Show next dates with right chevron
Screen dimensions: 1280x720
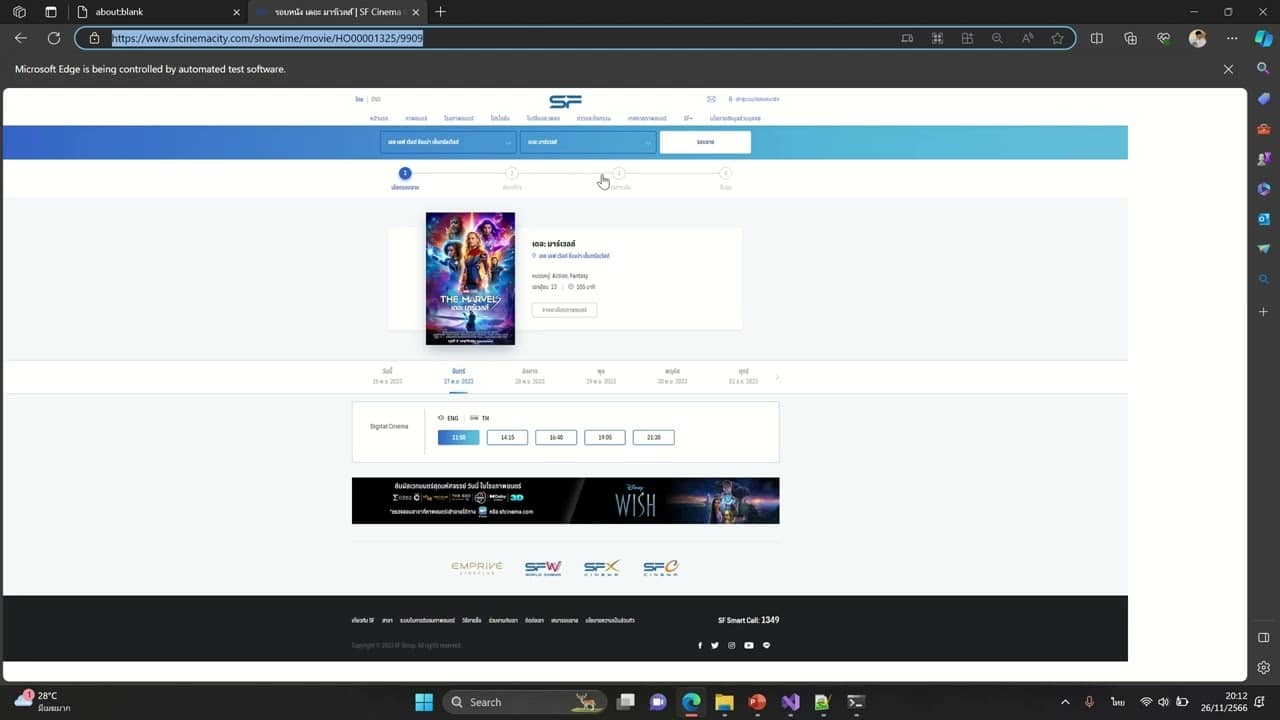(x=777, y=377)
